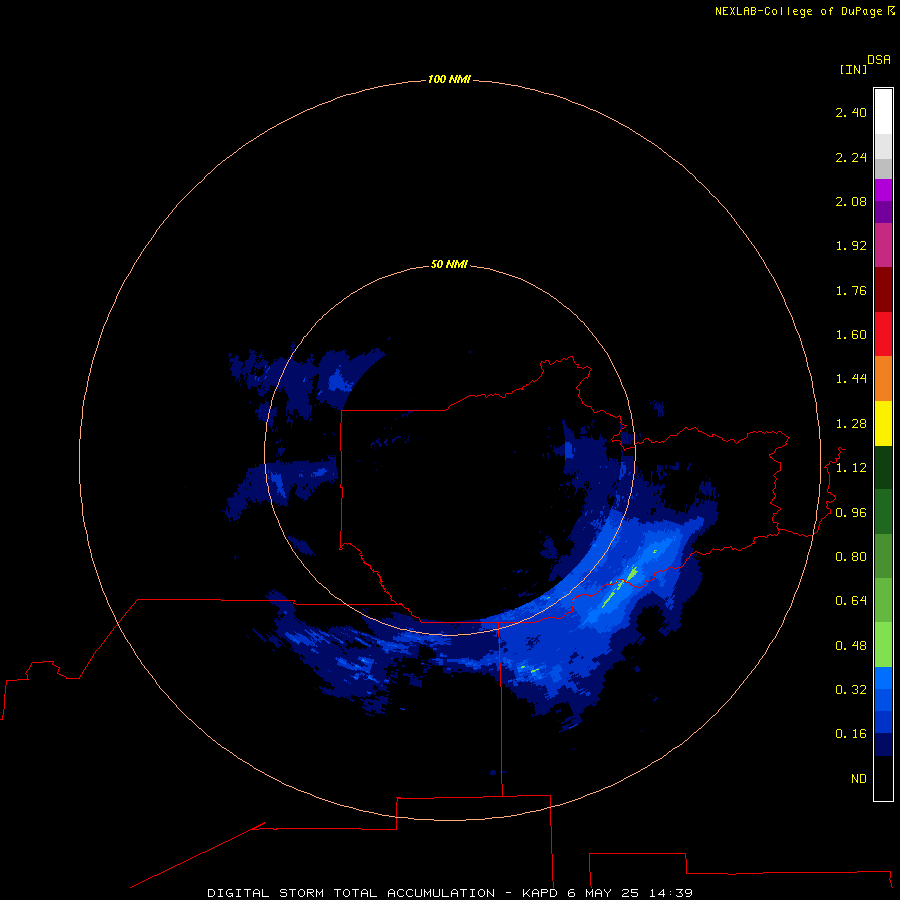Screen dimensions: 900x900
Task: Click the 1.28 legend value
Action: coord(851,424)
